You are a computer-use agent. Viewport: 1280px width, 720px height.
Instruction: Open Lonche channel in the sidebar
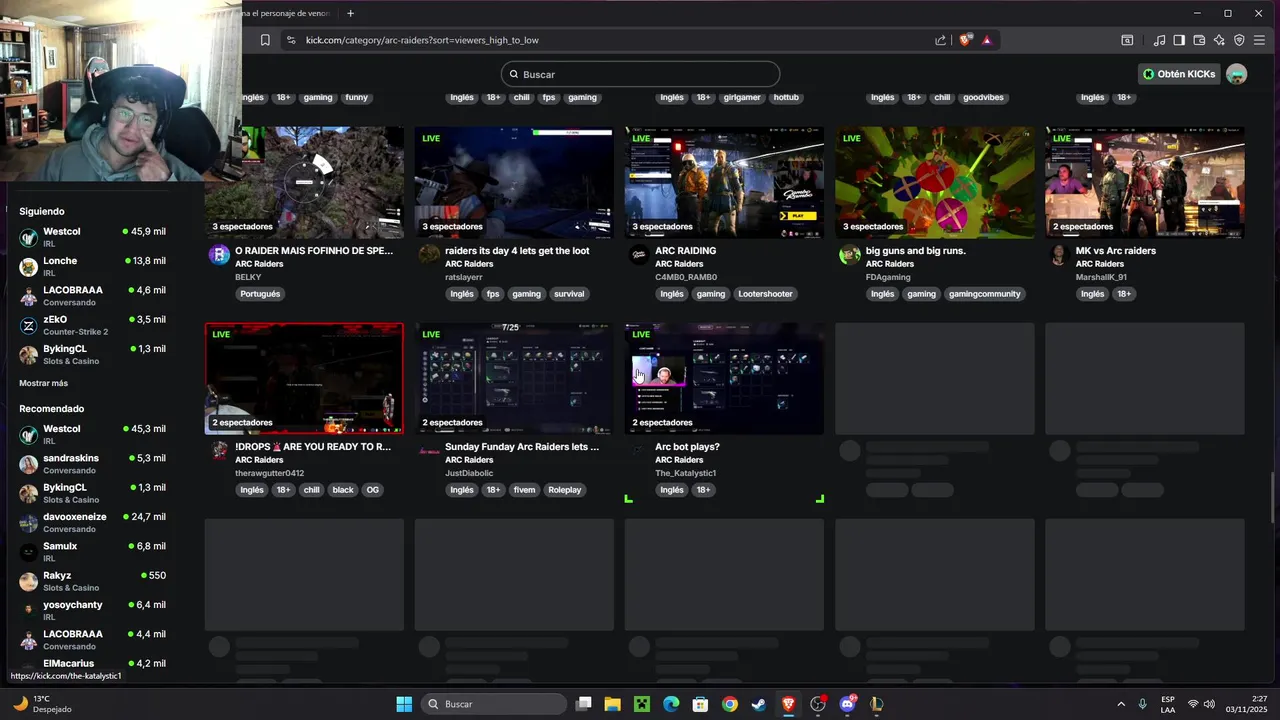[93, 266]
